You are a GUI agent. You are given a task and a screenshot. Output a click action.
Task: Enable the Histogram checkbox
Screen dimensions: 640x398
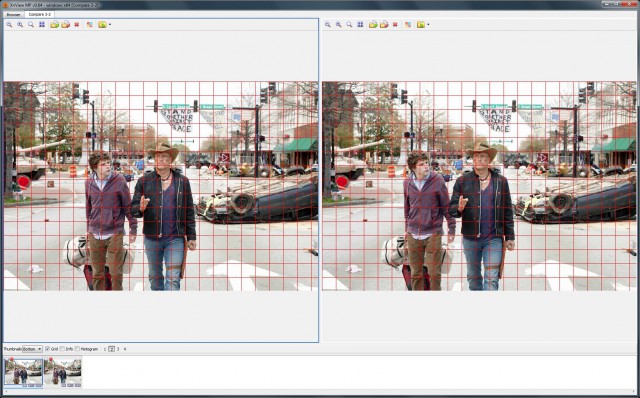pyautogui.click(x=77, y=349)
